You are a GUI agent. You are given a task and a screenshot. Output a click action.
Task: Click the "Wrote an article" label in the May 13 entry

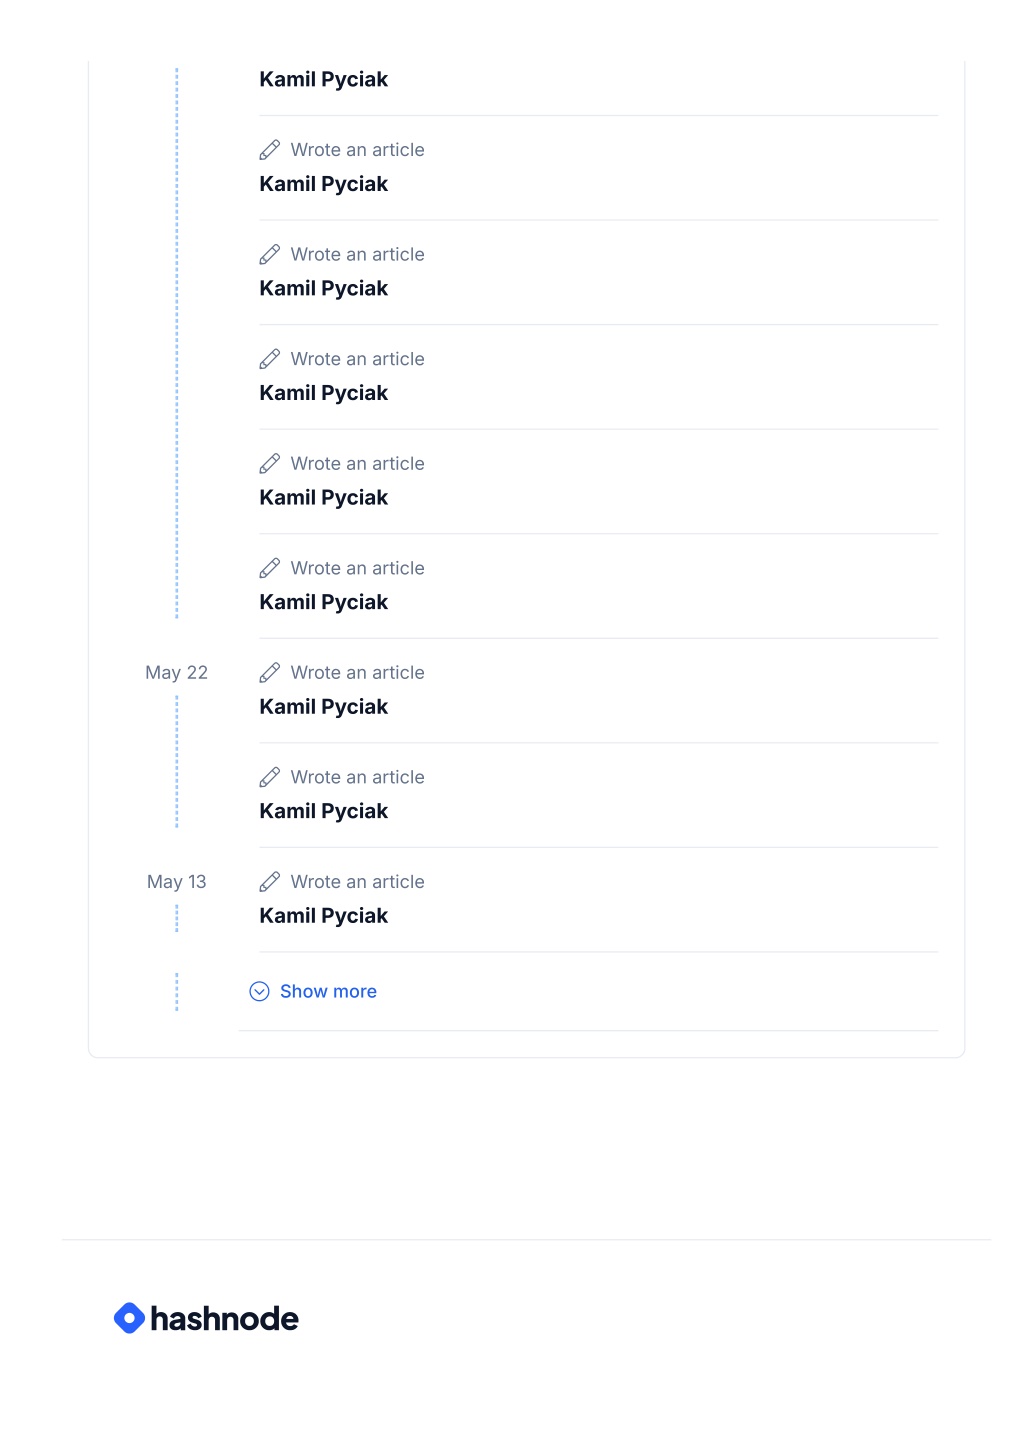pos(357,882)
